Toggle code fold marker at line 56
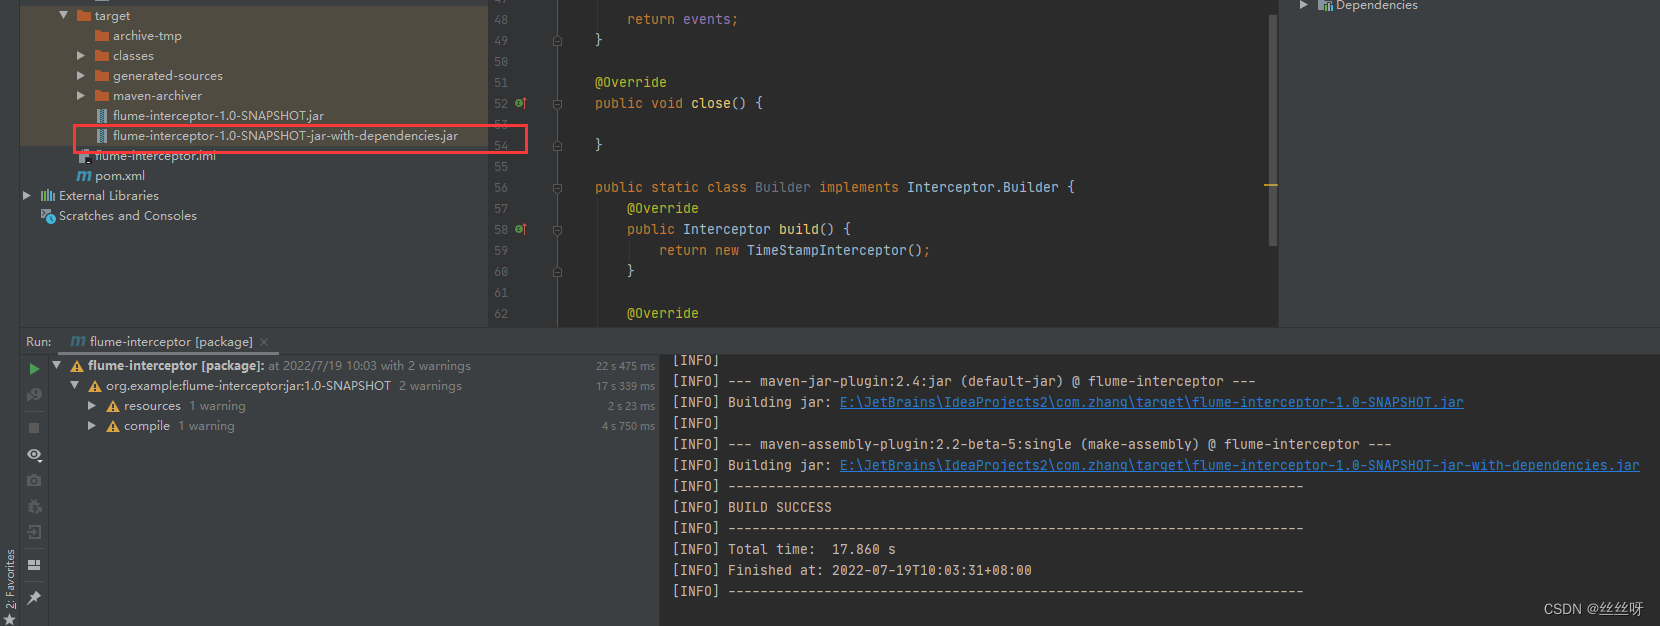 tap(557, 188)
